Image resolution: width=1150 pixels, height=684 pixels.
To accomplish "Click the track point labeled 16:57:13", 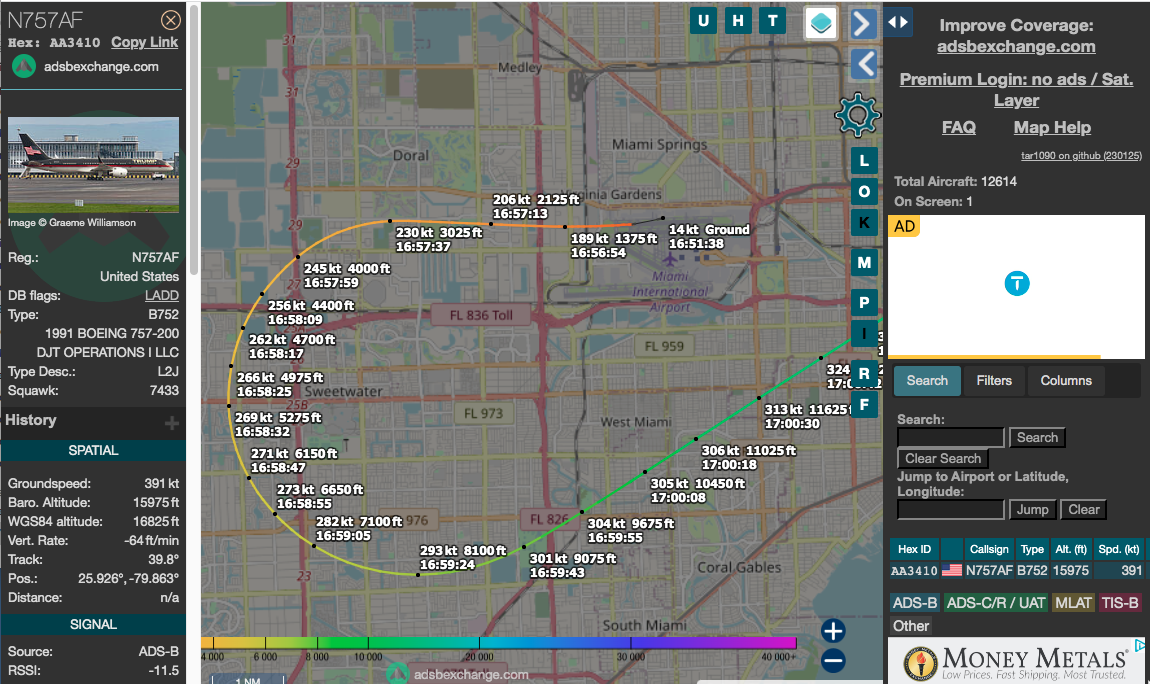I will coord(491,224).
